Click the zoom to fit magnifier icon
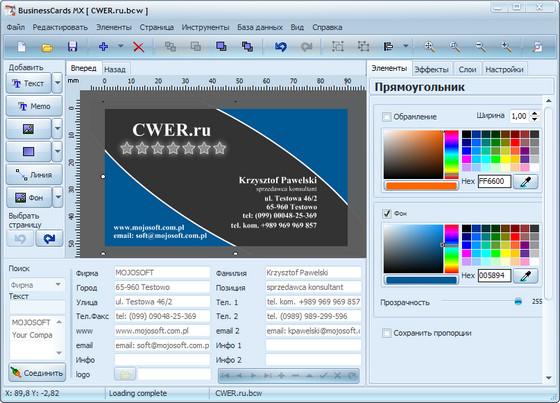This screenshot has height=403, width=560. point(455,46)
